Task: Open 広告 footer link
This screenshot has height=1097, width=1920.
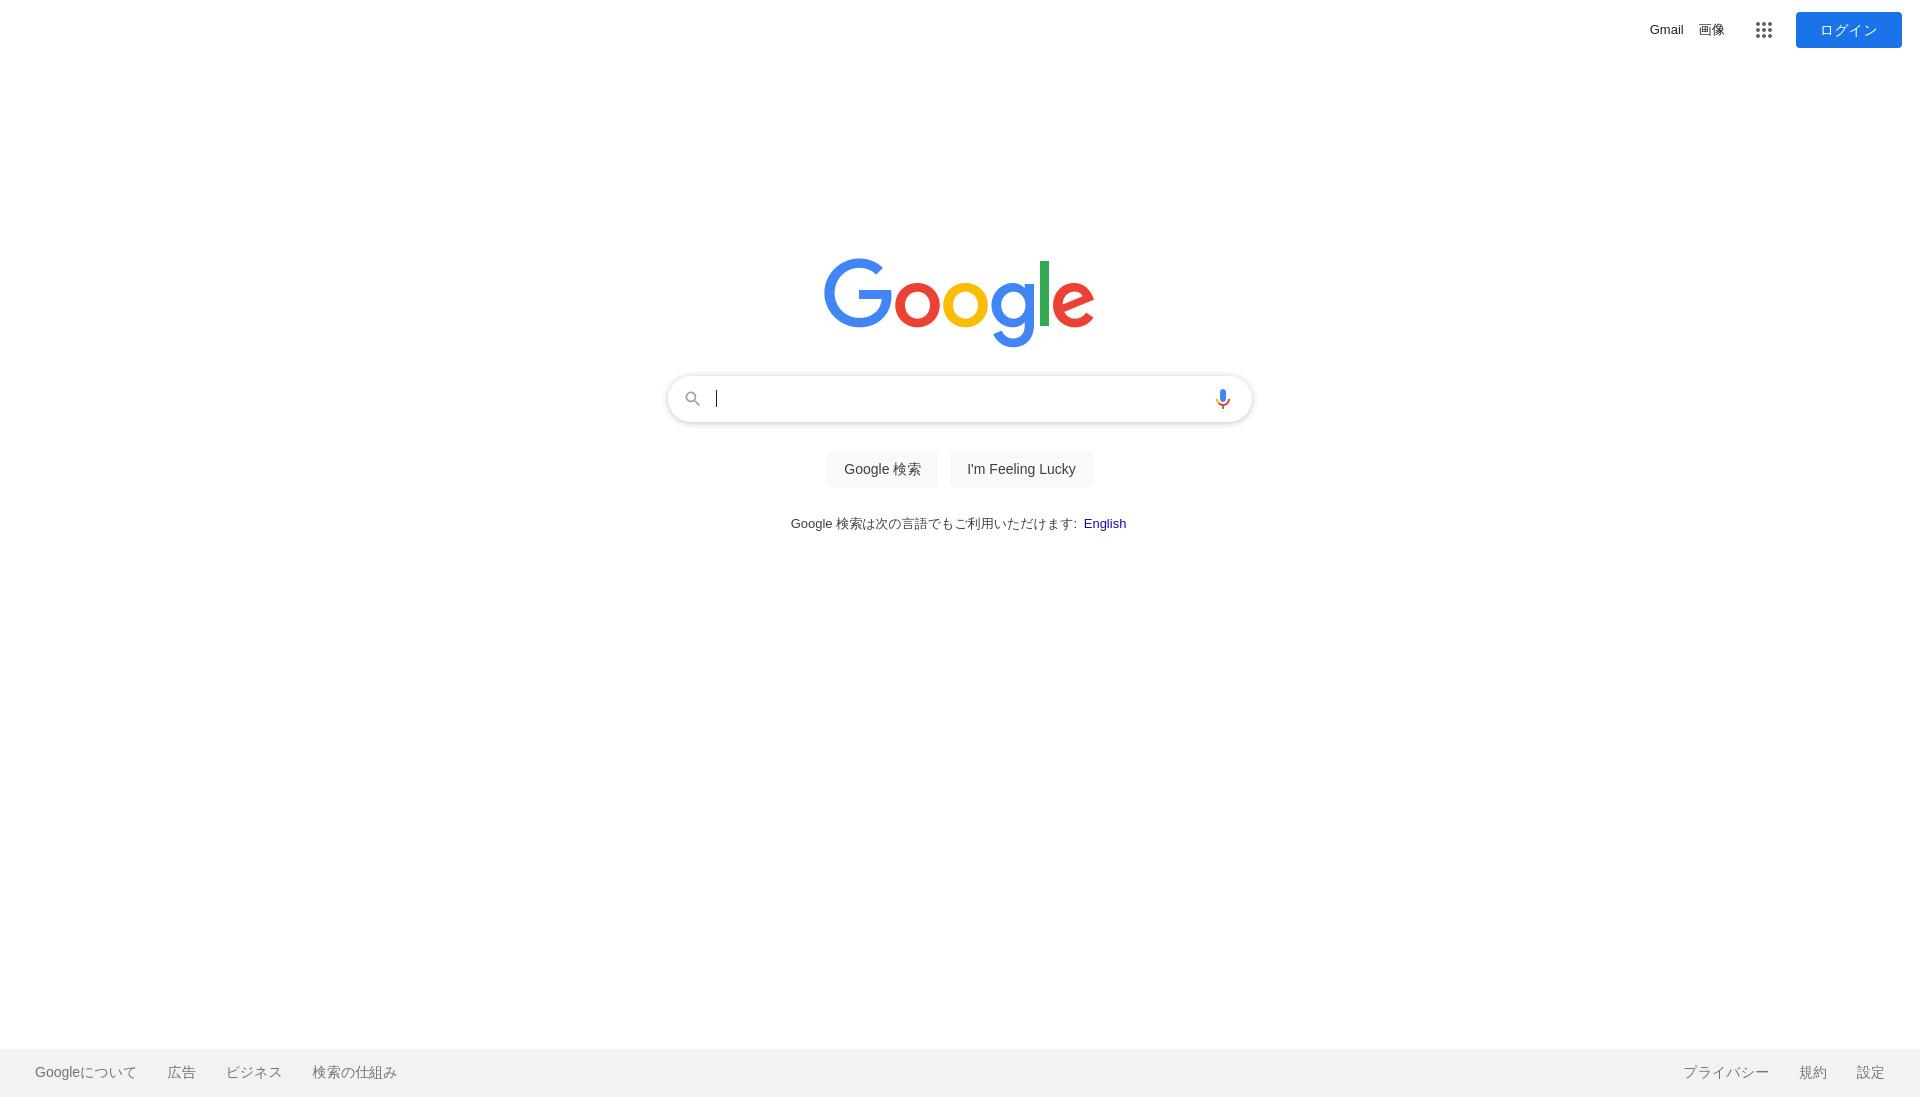Action: point(181,1072)
